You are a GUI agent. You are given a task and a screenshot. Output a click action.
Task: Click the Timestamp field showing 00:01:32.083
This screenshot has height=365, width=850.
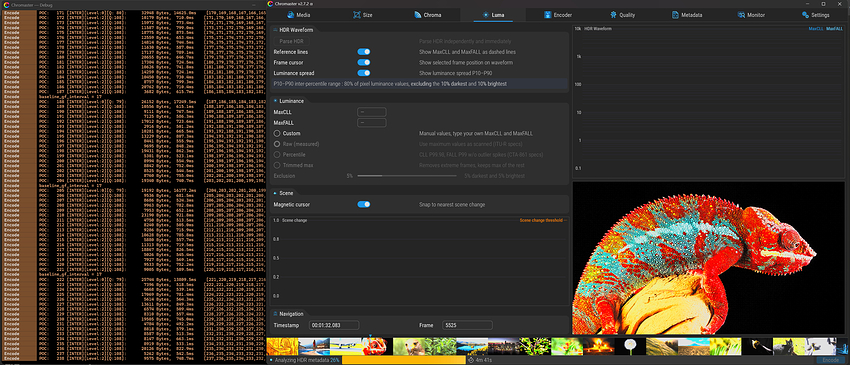(334, 325)
